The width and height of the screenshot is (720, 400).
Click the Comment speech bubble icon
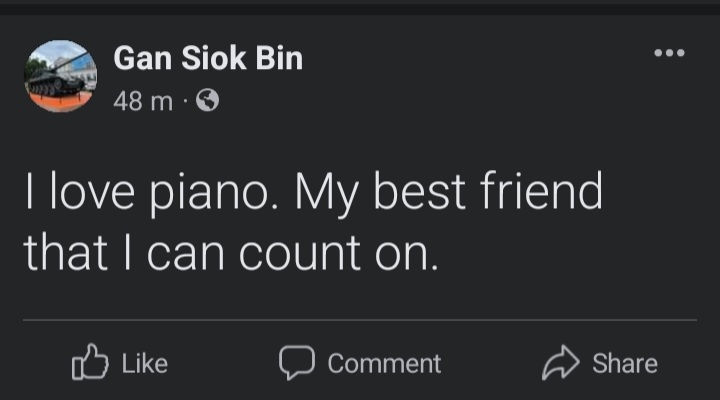(296, 363)
